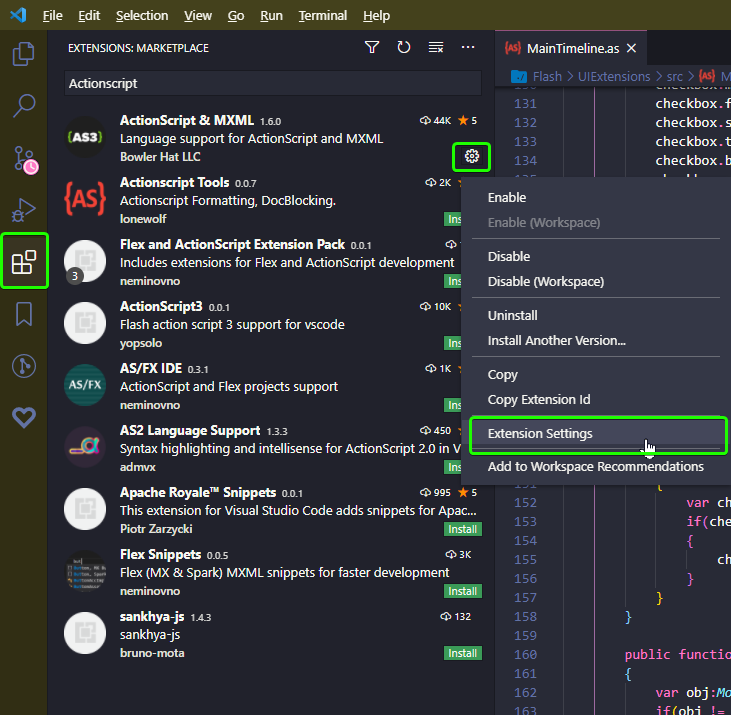
Task: Switch to the MainTimeline.as tab
Action: click(573, 48)
